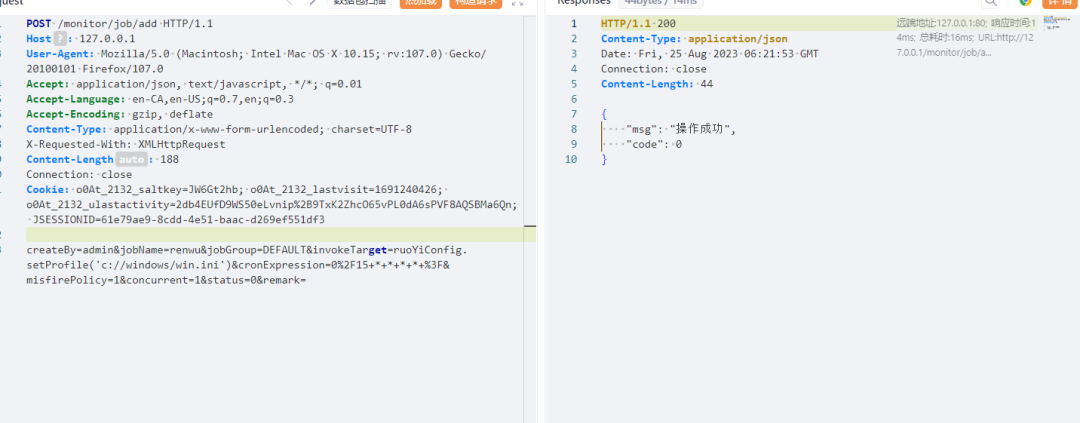Click the 数据包扫描 packet scan button
This screenshot has height=423, width=1080.
point(360,3)
